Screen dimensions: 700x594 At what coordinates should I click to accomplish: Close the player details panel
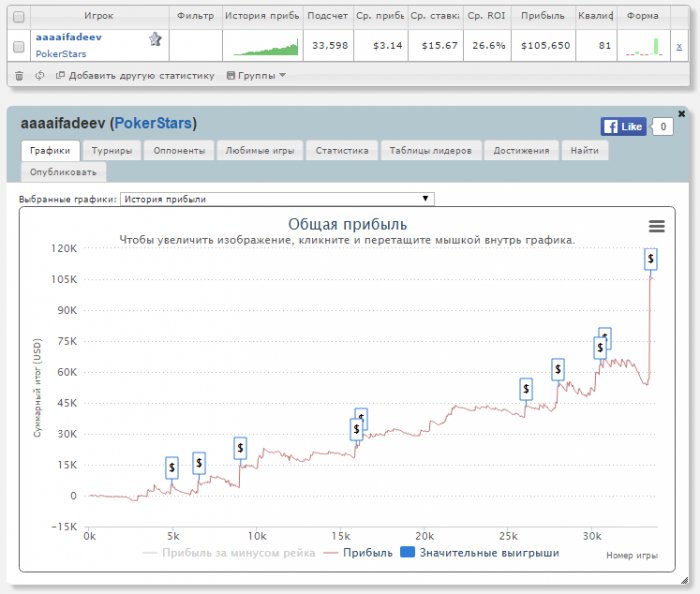[x=682, y=112]
